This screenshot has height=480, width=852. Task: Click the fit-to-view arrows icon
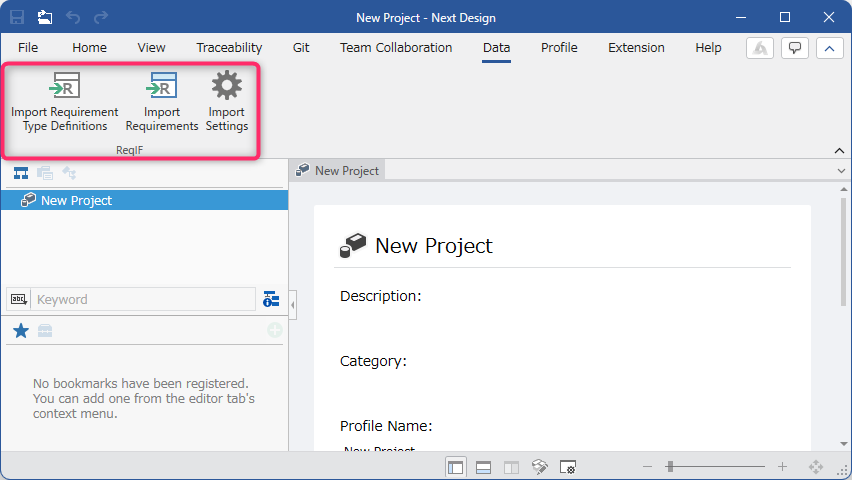click(816, 466)
